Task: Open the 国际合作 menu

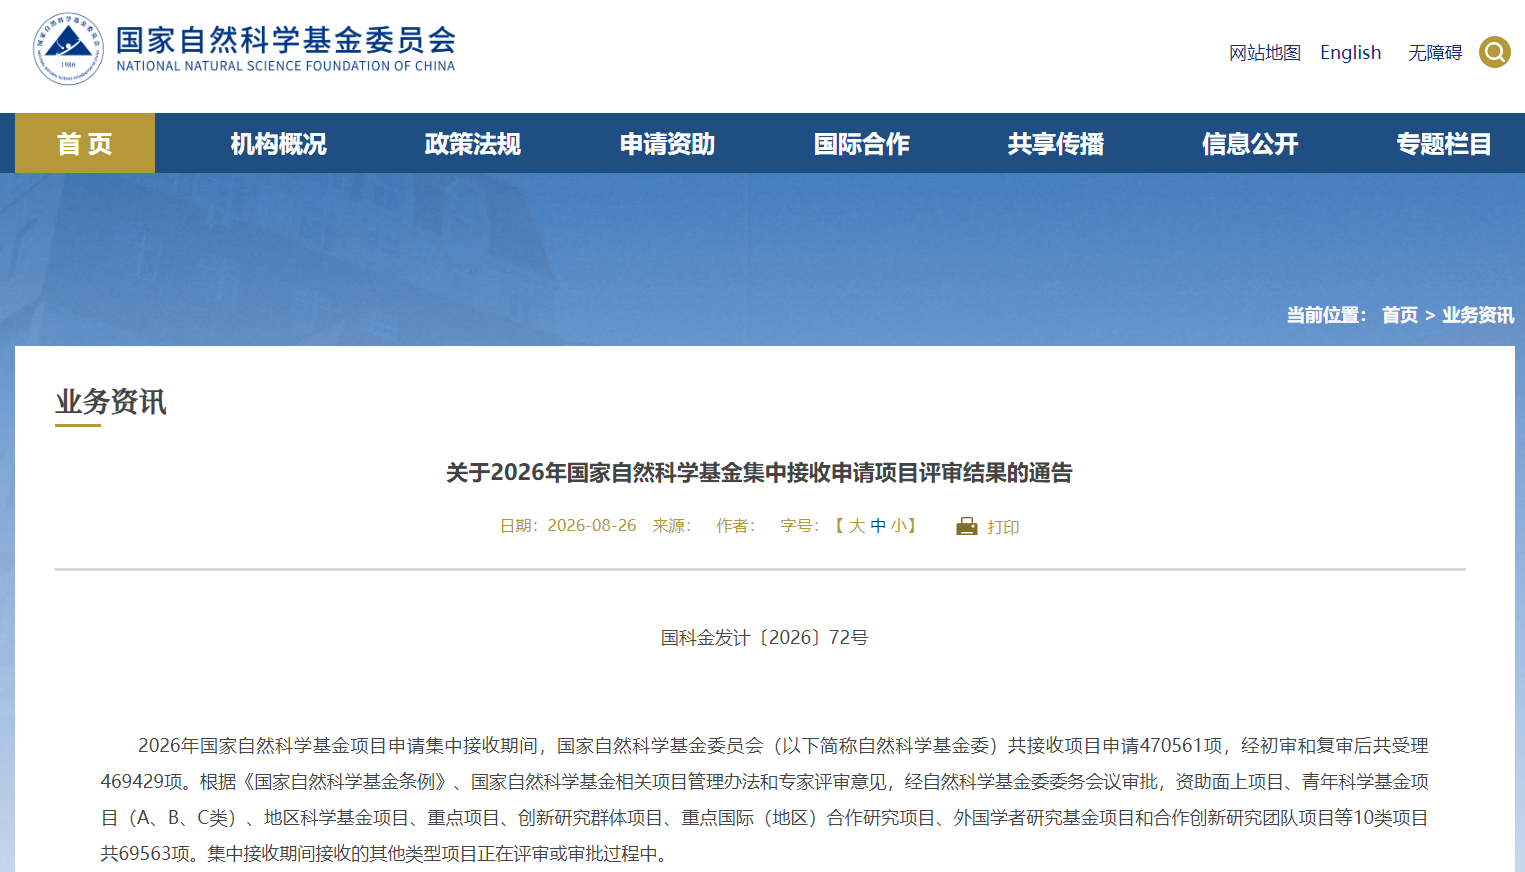Action: 861,143
